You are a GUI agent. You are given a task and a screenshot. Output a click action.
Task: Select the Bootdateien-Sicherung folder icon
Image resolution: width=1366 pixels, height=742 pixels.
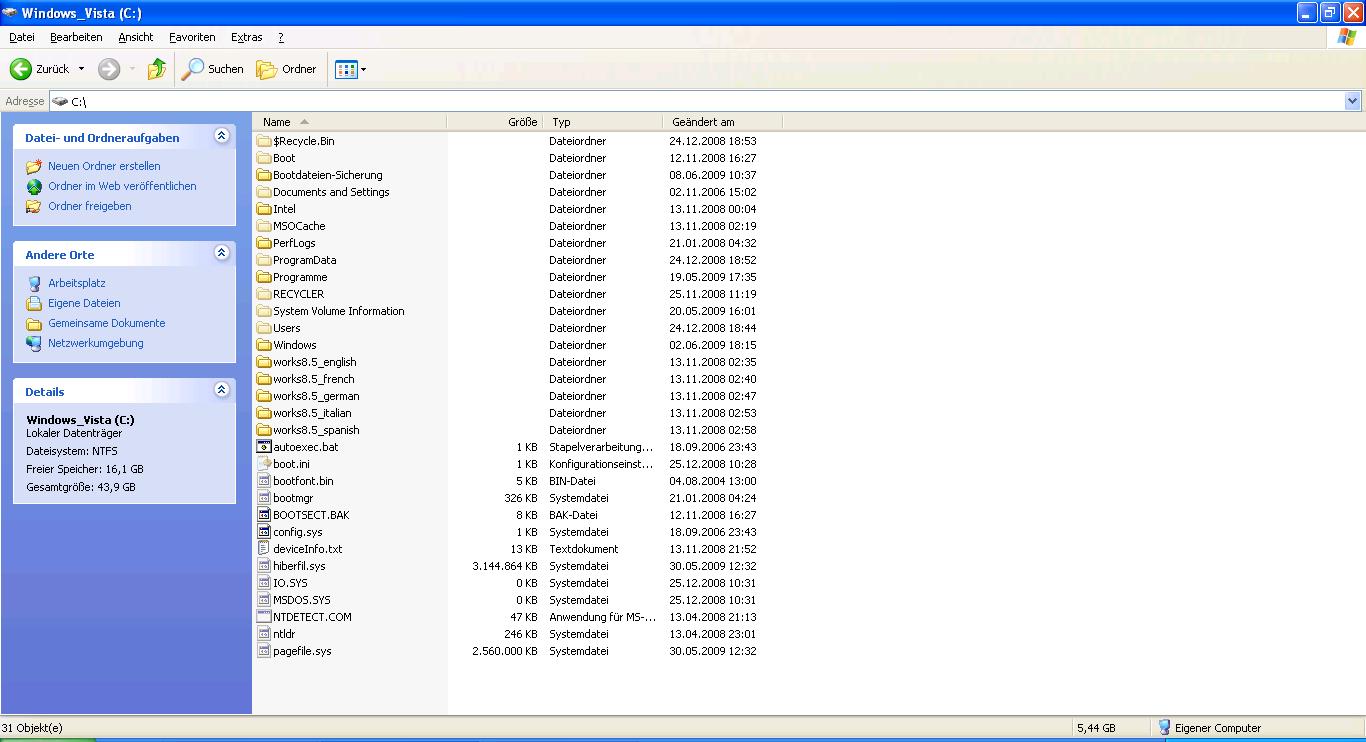pos(264,175)
